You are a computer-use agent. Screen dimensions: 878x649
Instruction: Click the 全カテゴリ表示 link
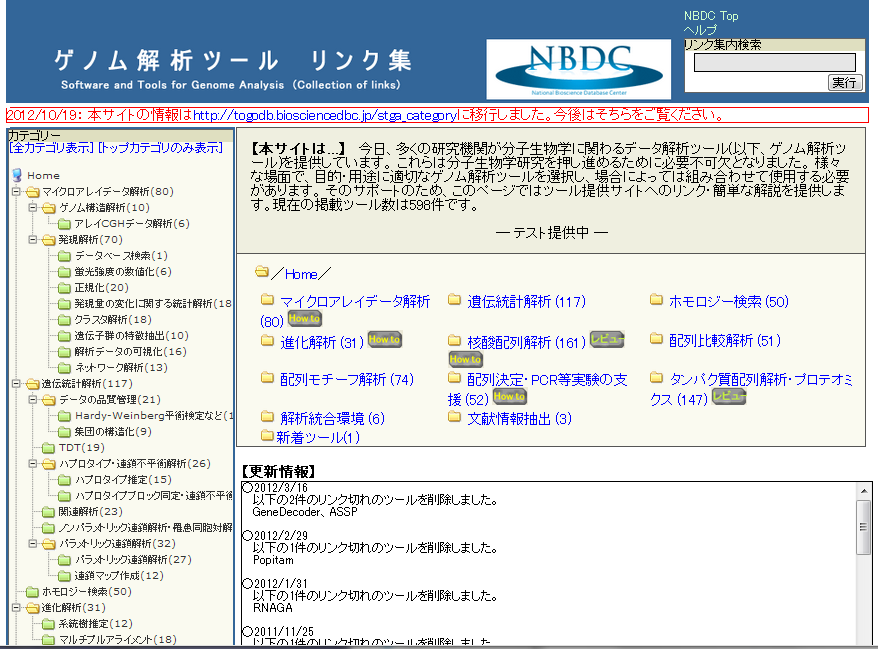(51, 148)
